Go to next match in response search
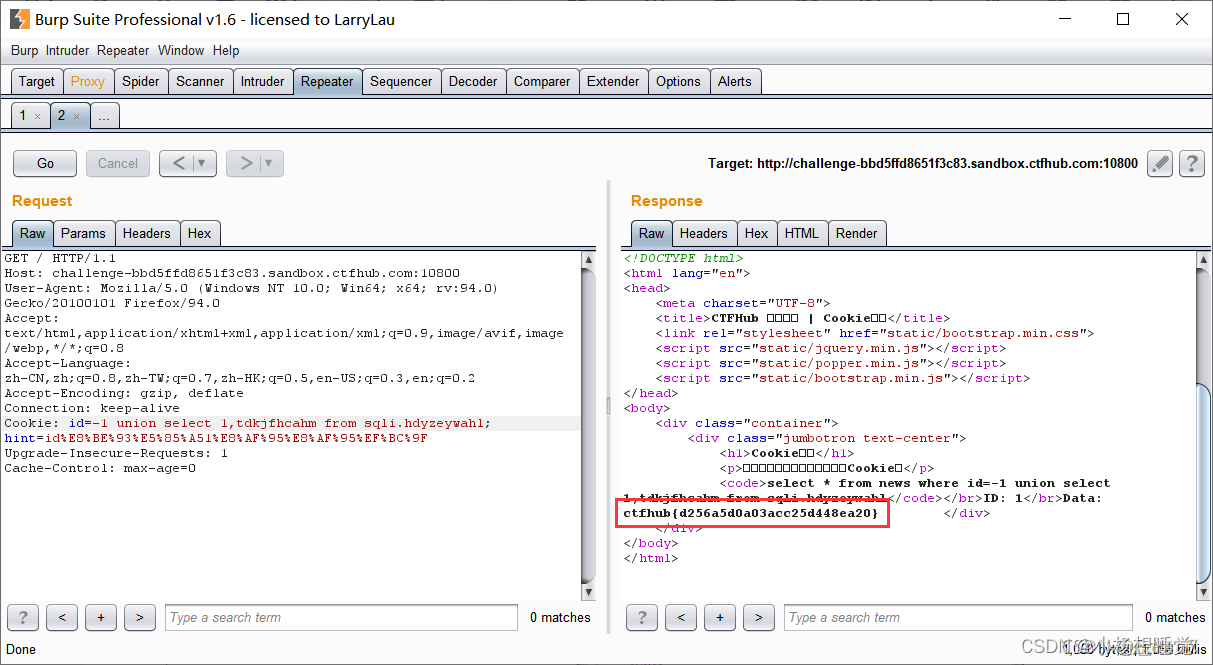This screenshot has width=1213, height=665. 758,617
